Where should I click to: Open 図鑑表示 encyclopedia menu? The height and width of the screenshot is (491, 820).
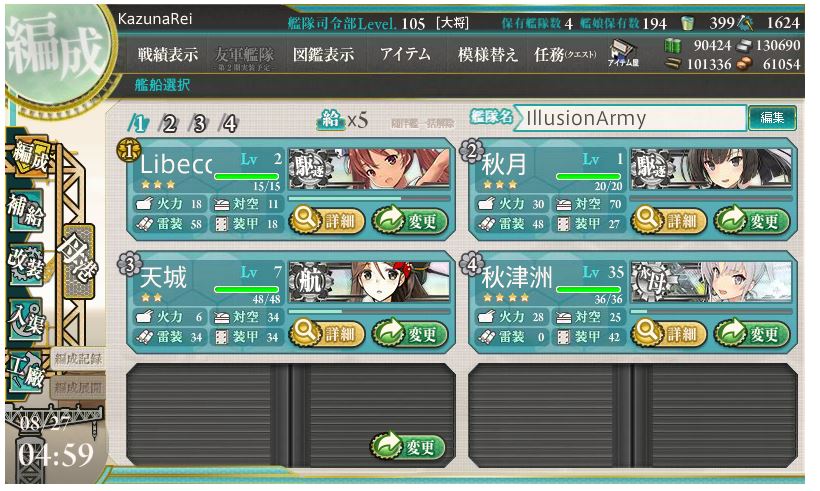click(323, 54)
